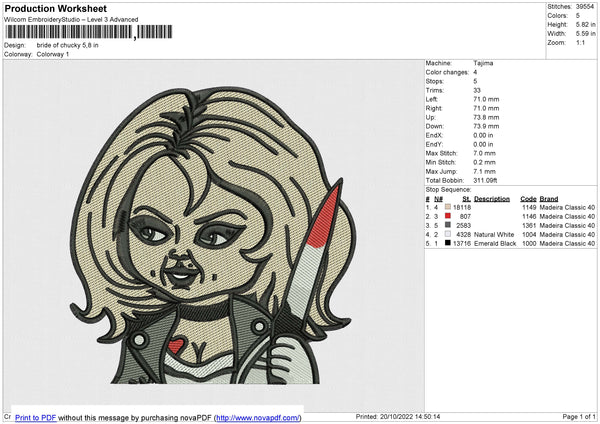Click the stitch count 18118
The image size is (600, 424).
point(462,207)
